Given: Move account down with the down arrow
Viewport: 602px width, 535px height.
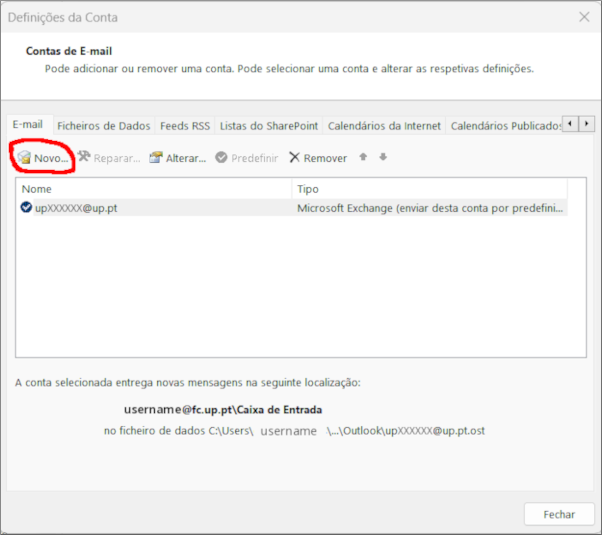Looking at the screenshot, I should (383, 157).
